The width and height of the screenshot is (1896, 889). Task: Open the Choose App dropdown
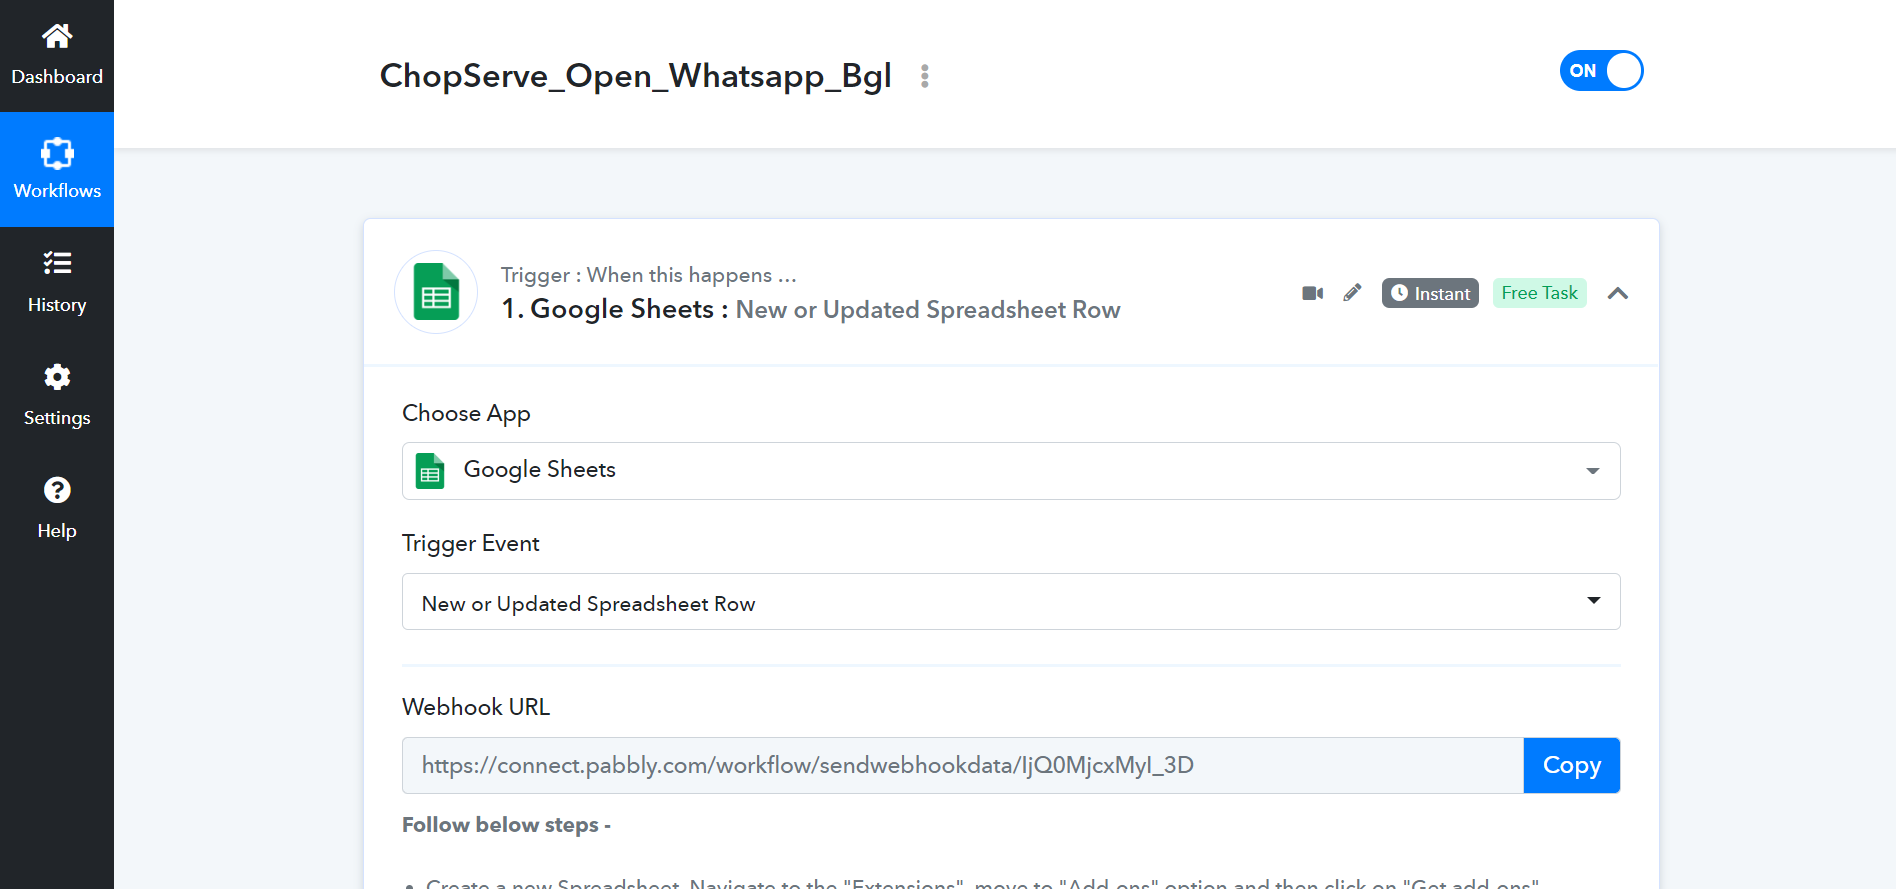coord(1011,471)
